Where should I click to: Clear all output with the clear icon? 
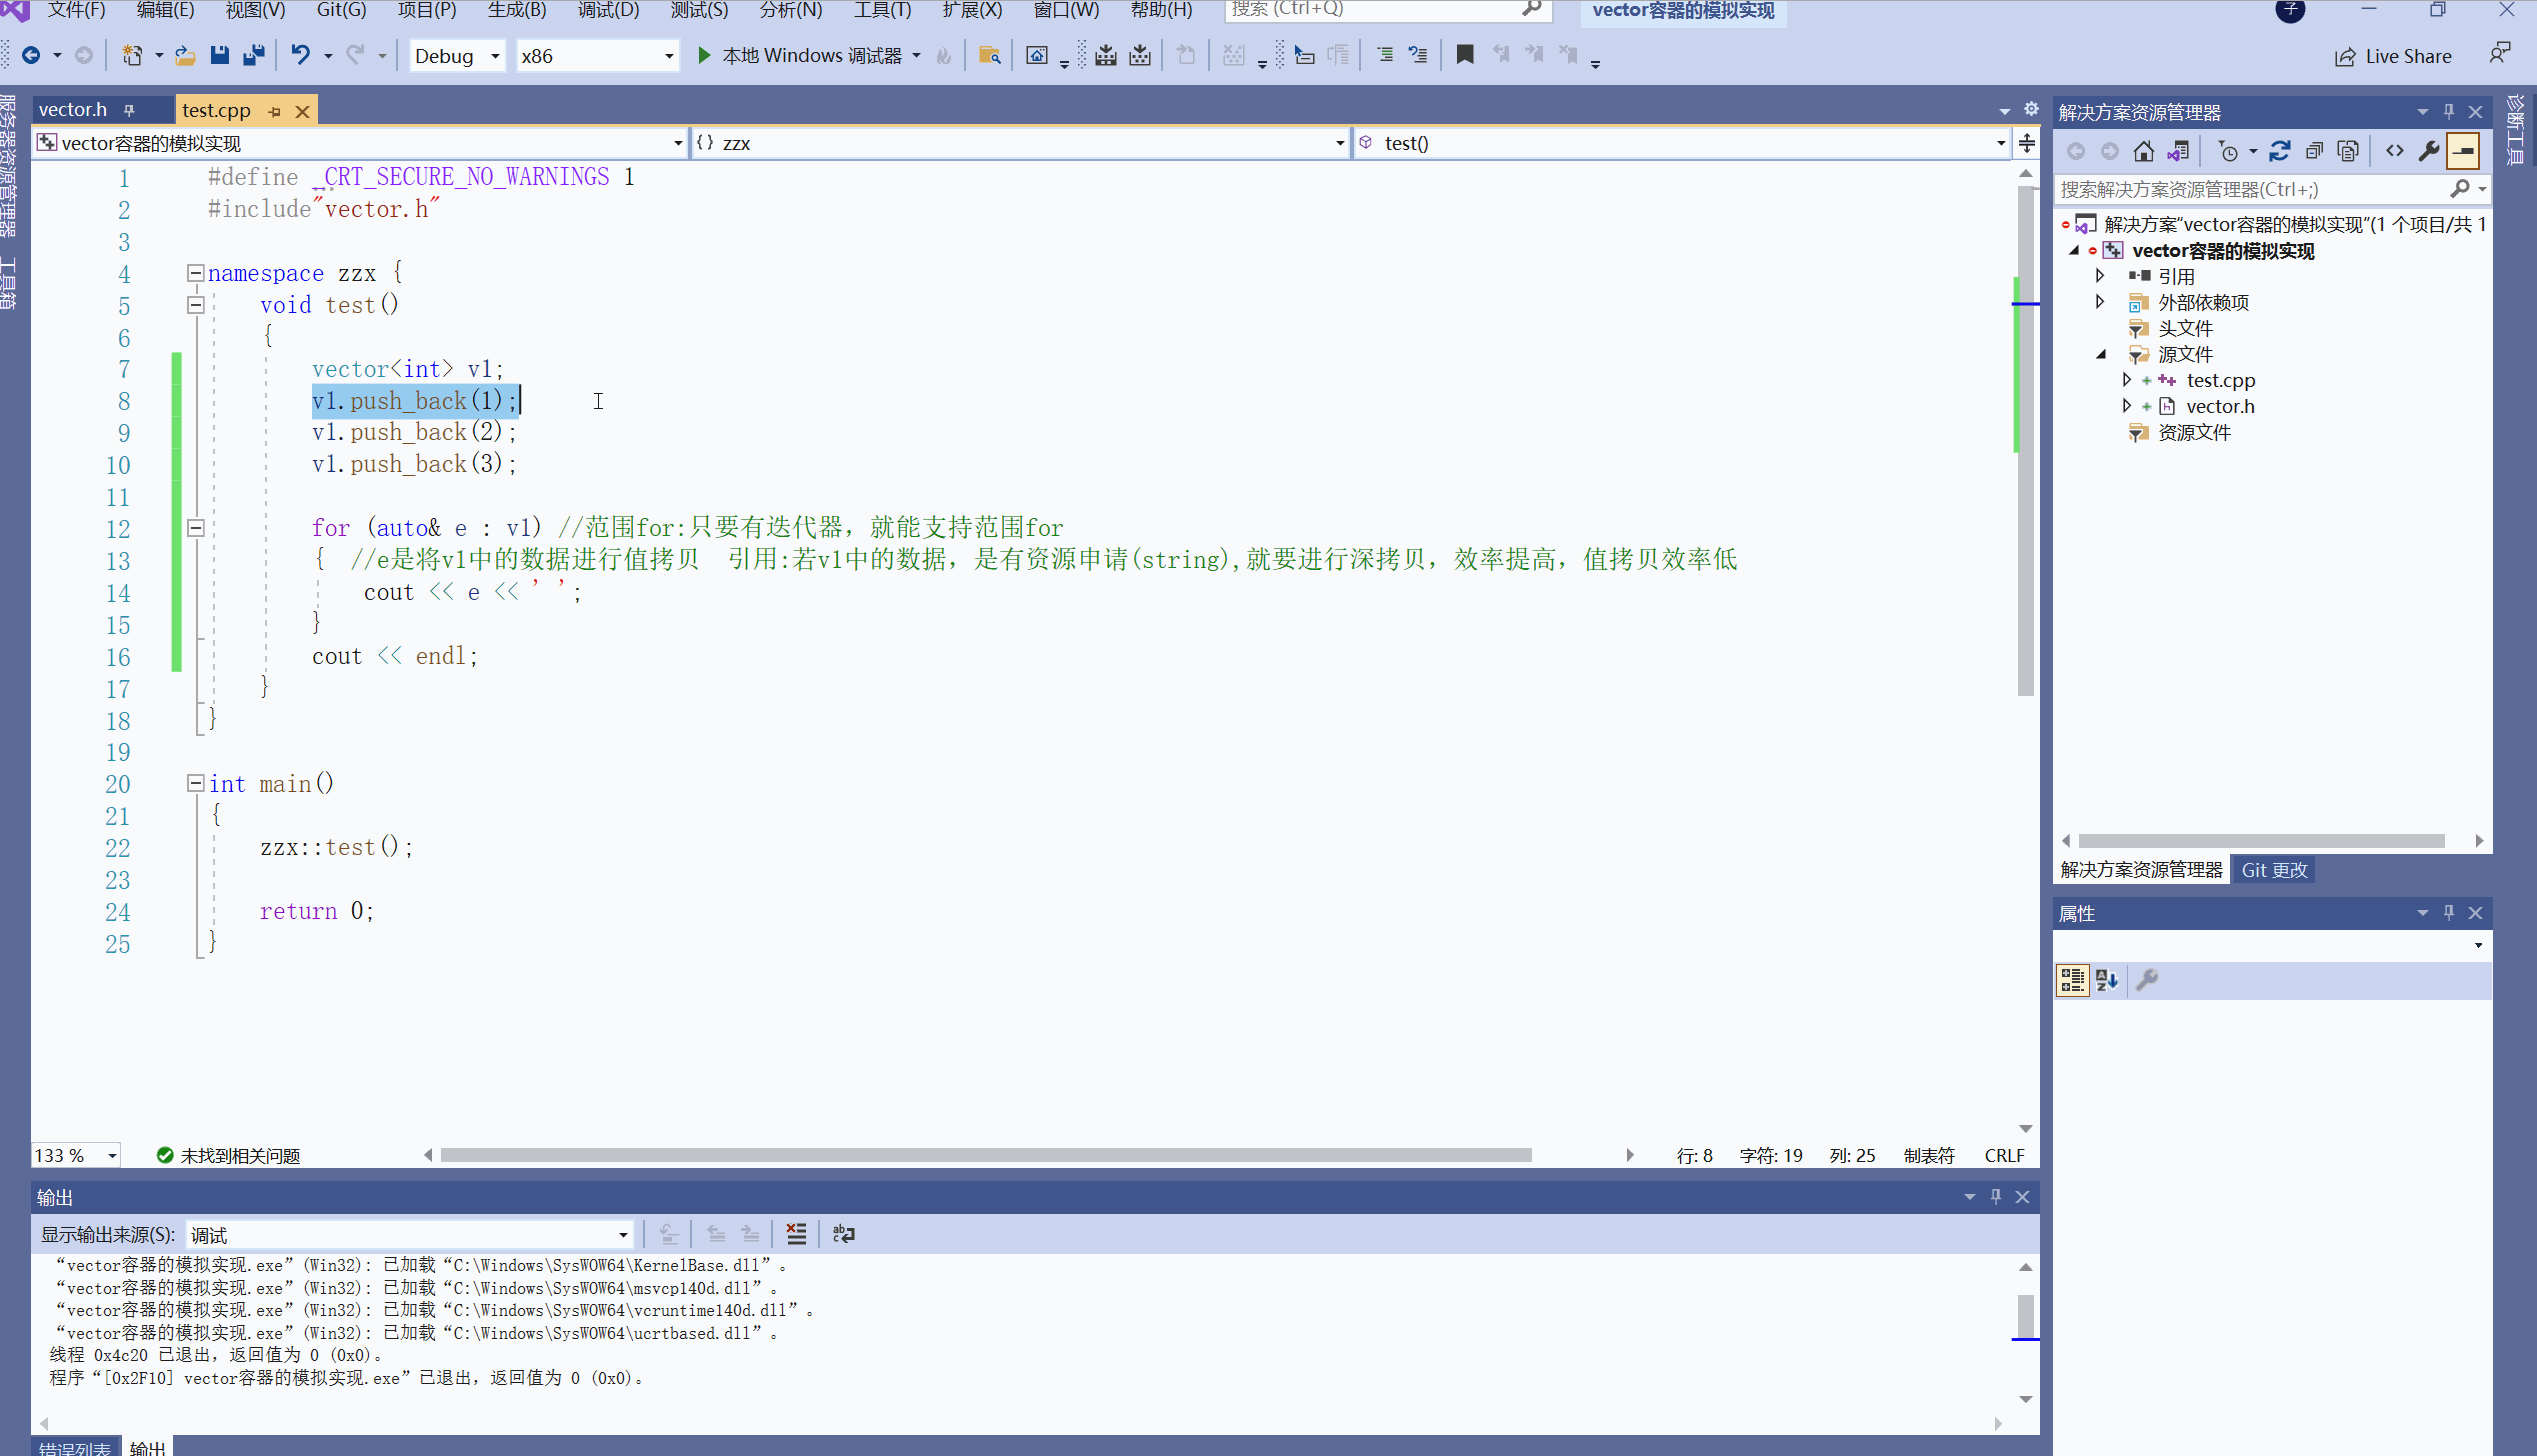click(796, 1234)
